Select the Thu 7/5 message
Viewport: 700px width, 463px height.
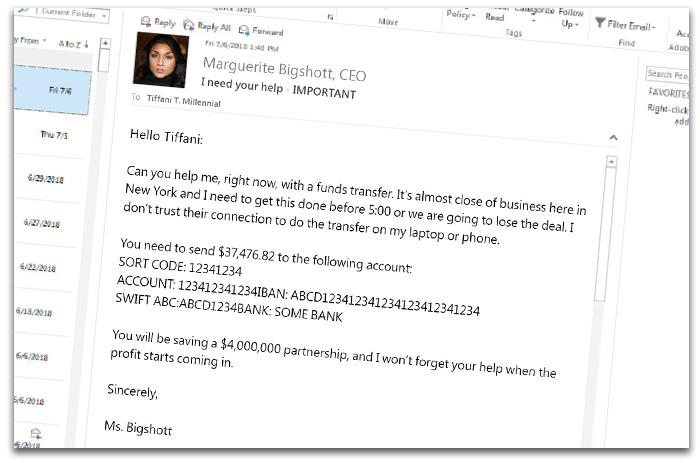point(50,134)
